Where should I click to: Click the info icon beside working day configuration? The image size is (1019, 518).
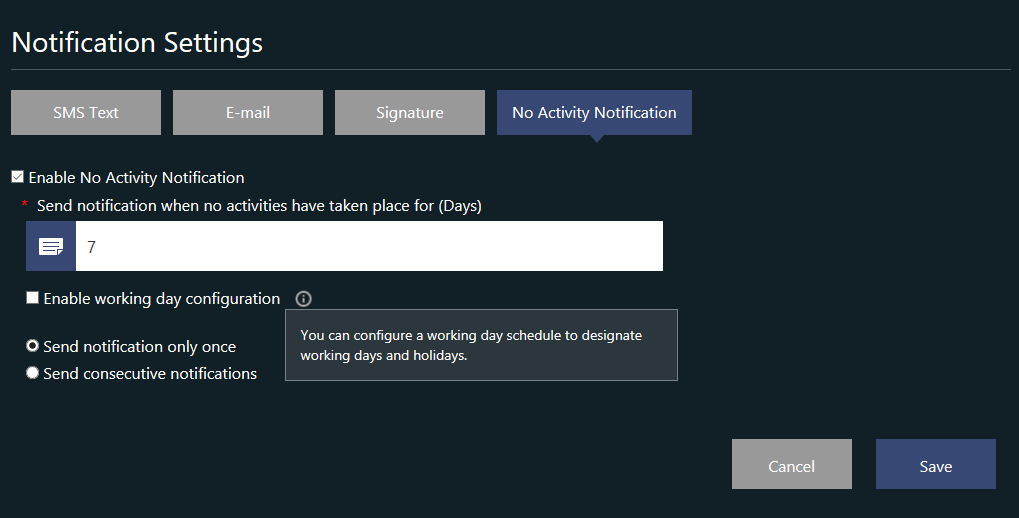tap(303, 298)
